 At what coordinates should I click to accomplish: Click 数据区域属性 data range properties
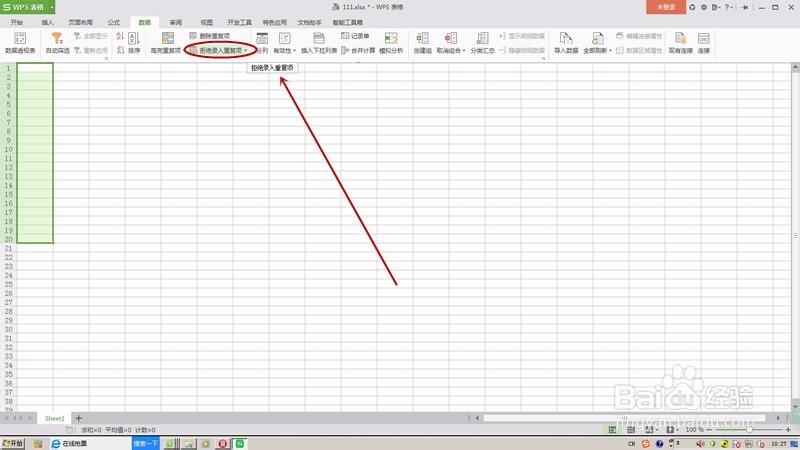tap(639, 50)
